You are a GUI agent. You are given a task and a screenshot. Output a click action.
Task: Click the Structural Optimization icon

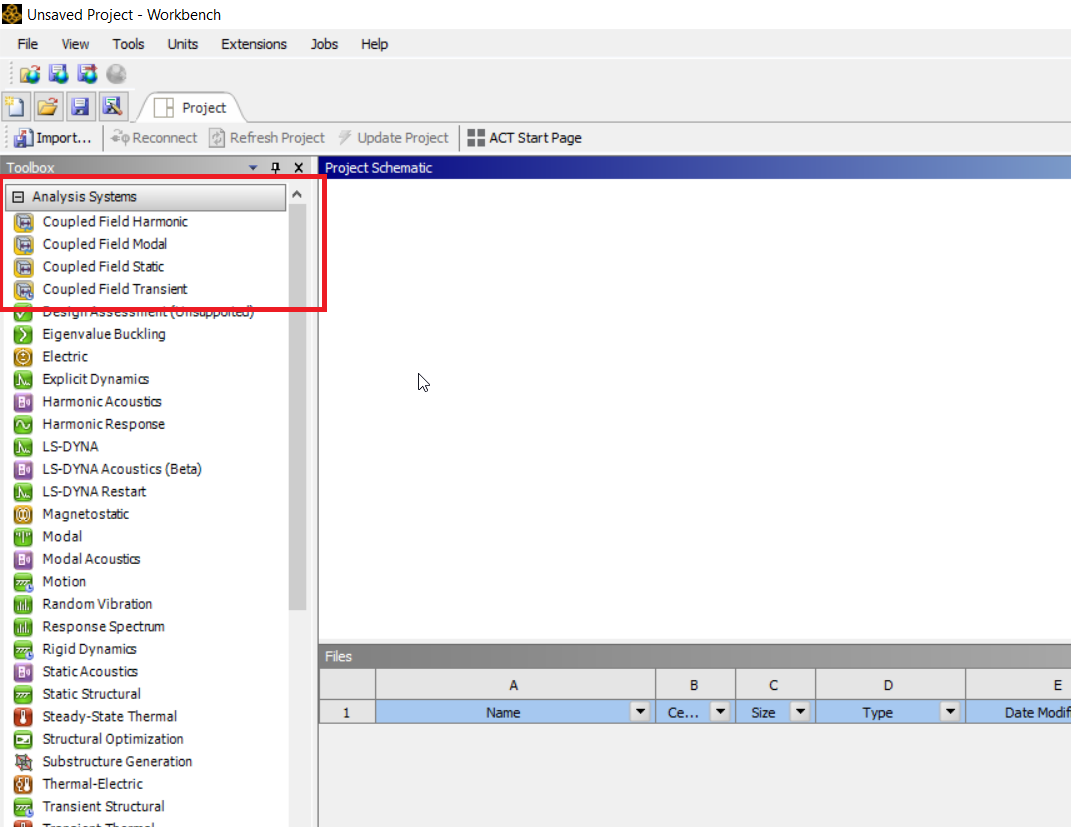[23, 740]
